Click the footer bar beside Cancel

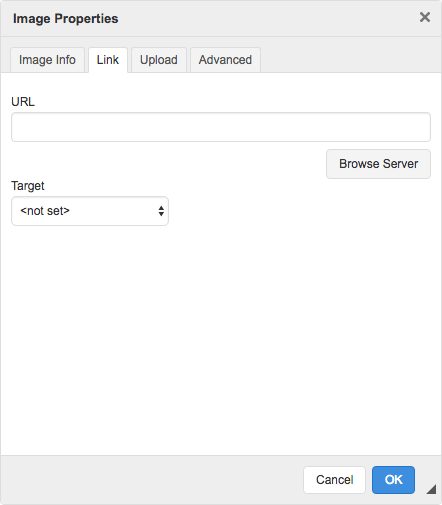click(x=150, y=480)
